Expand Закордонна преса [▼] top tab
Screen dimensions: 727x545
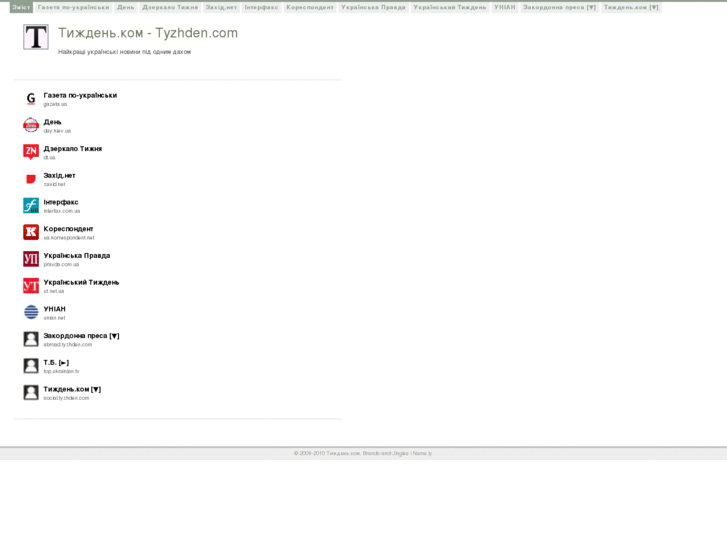pos(560,7)
